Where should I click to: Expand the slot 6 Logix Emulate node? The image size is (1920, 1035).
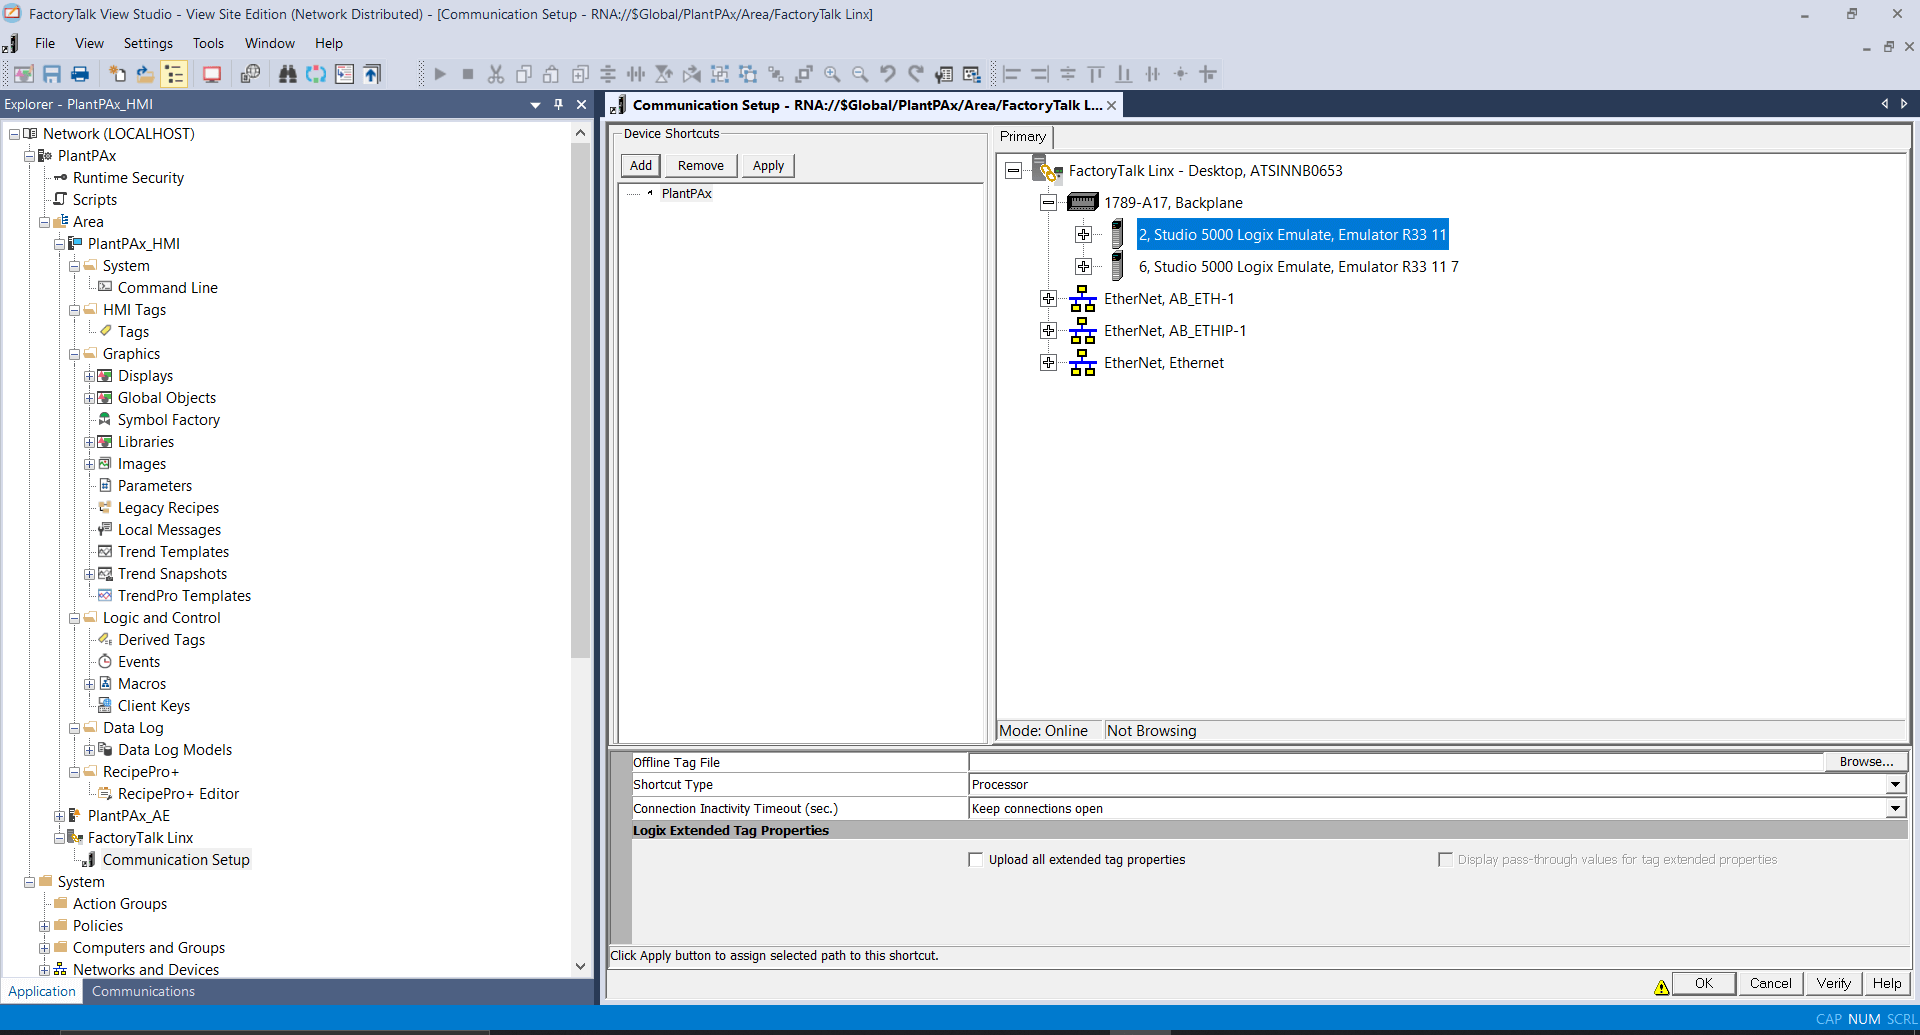tap(1083, 267)
